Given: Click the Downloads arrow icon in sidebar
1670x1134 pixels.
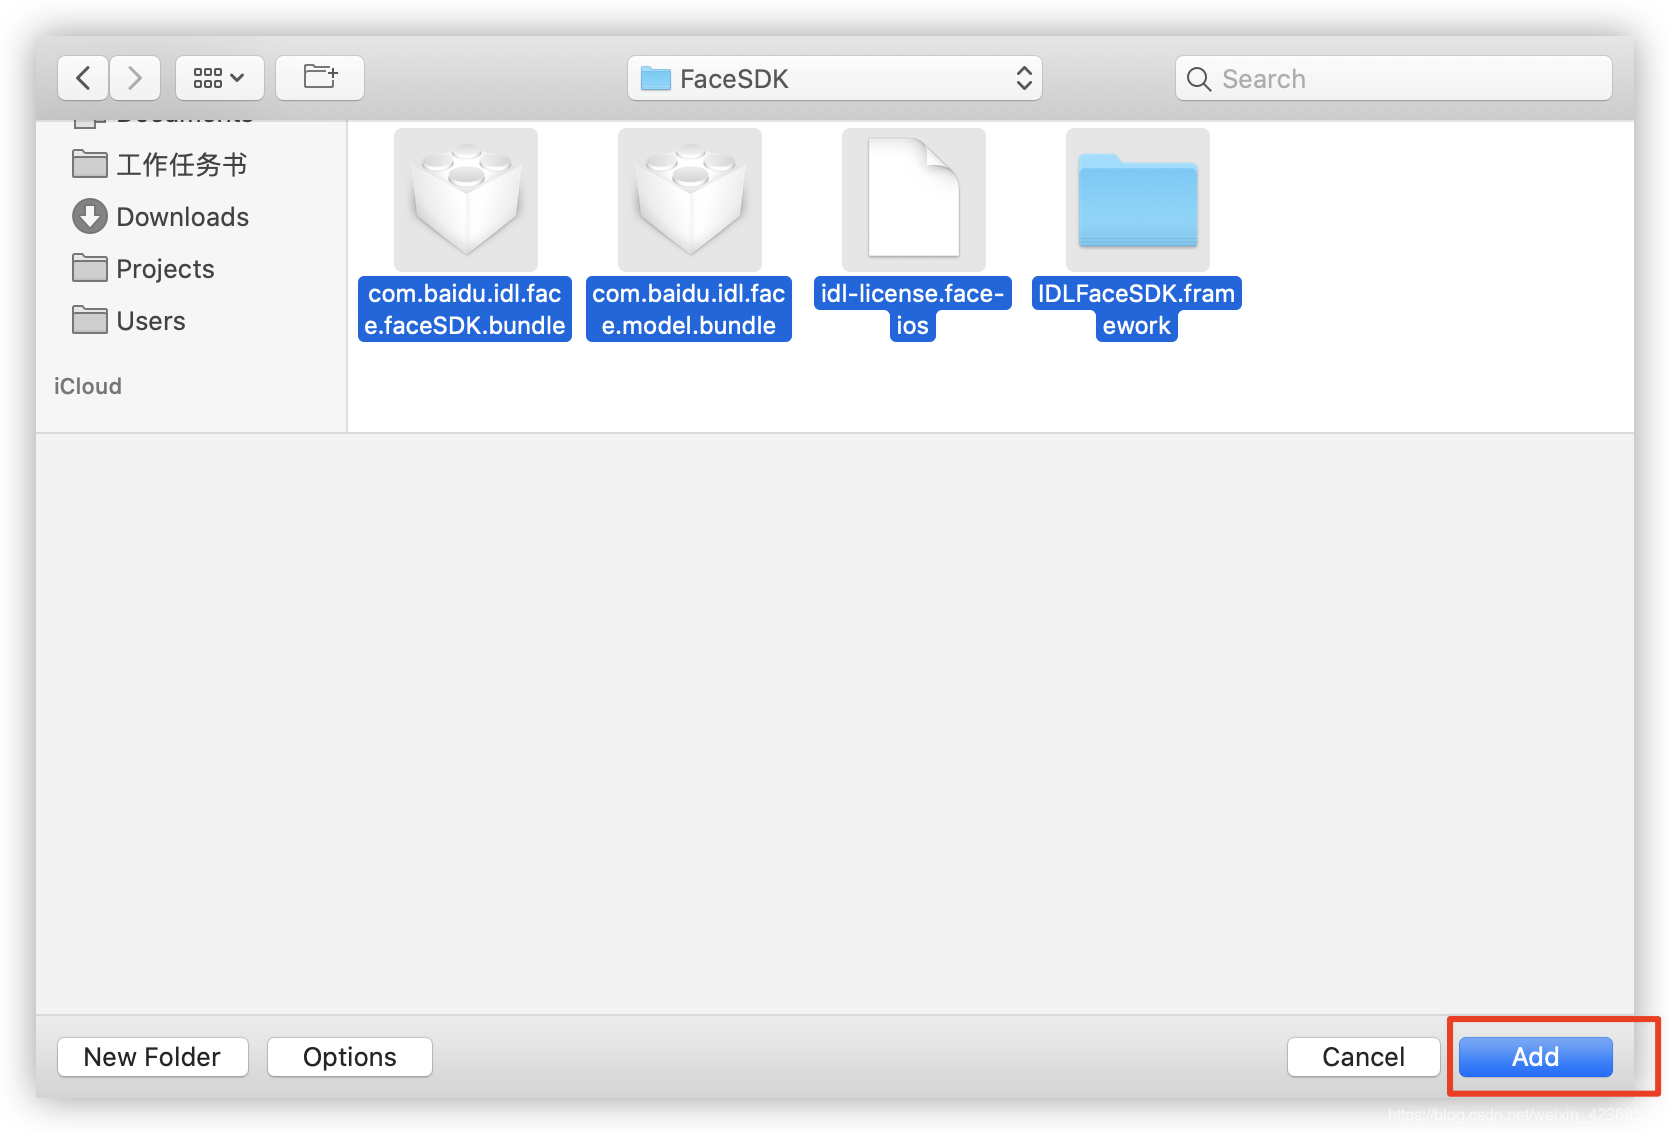Looking at the screenshot, I should (90, 216).
